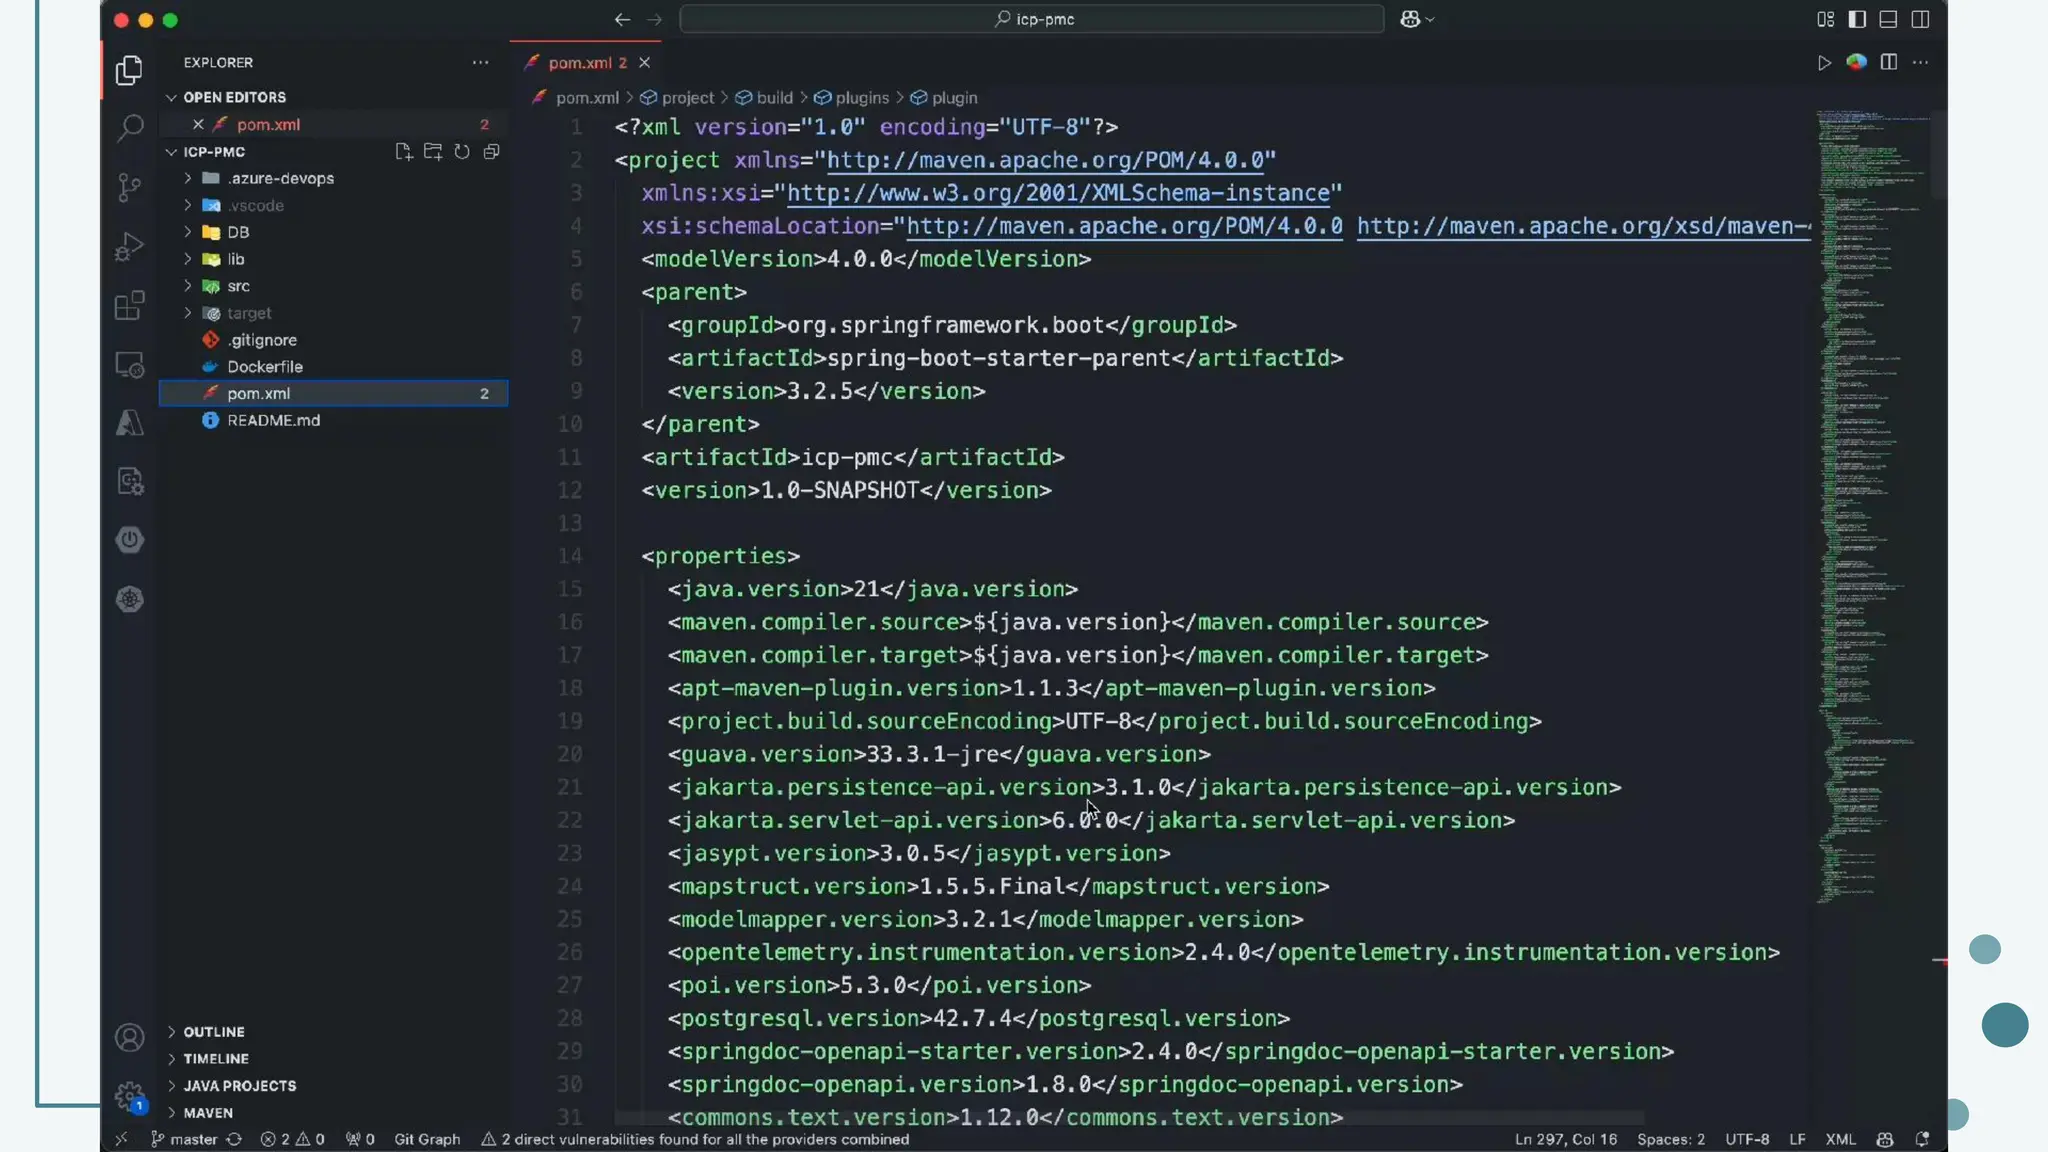Click the icp-pmc command center search box
Screen dimensions: 2048x1152
tap(1032, 19)
